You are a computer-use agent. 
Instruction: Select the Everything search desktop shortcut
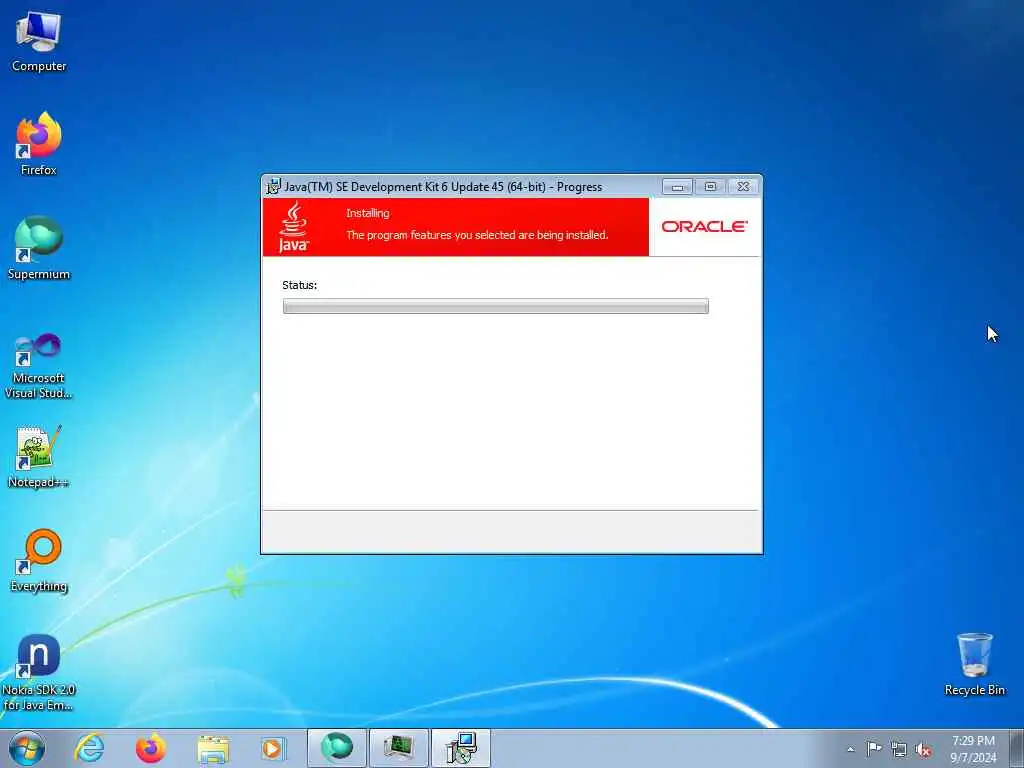click(x=39, y=560)
